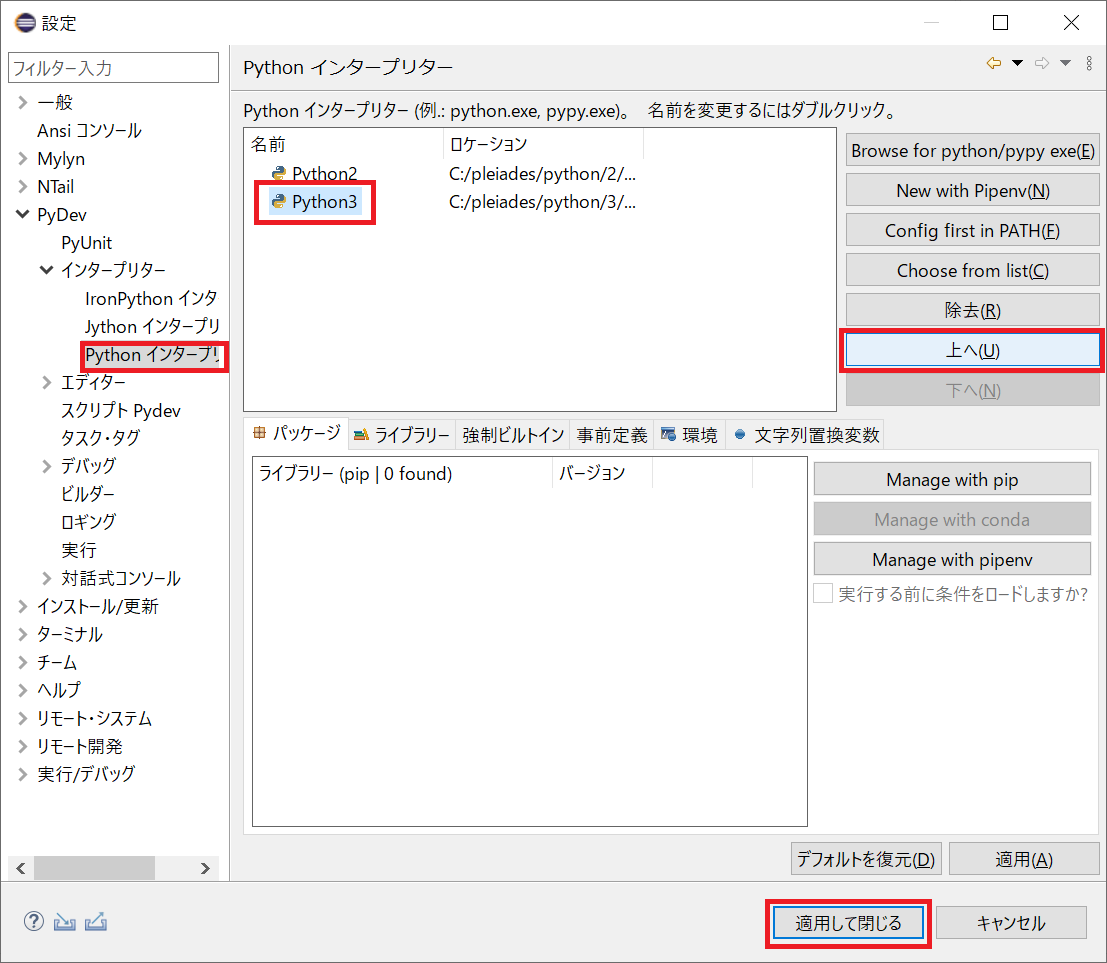Click the 上へ(U) move up button
The image size is (1107, 963).
972,350
